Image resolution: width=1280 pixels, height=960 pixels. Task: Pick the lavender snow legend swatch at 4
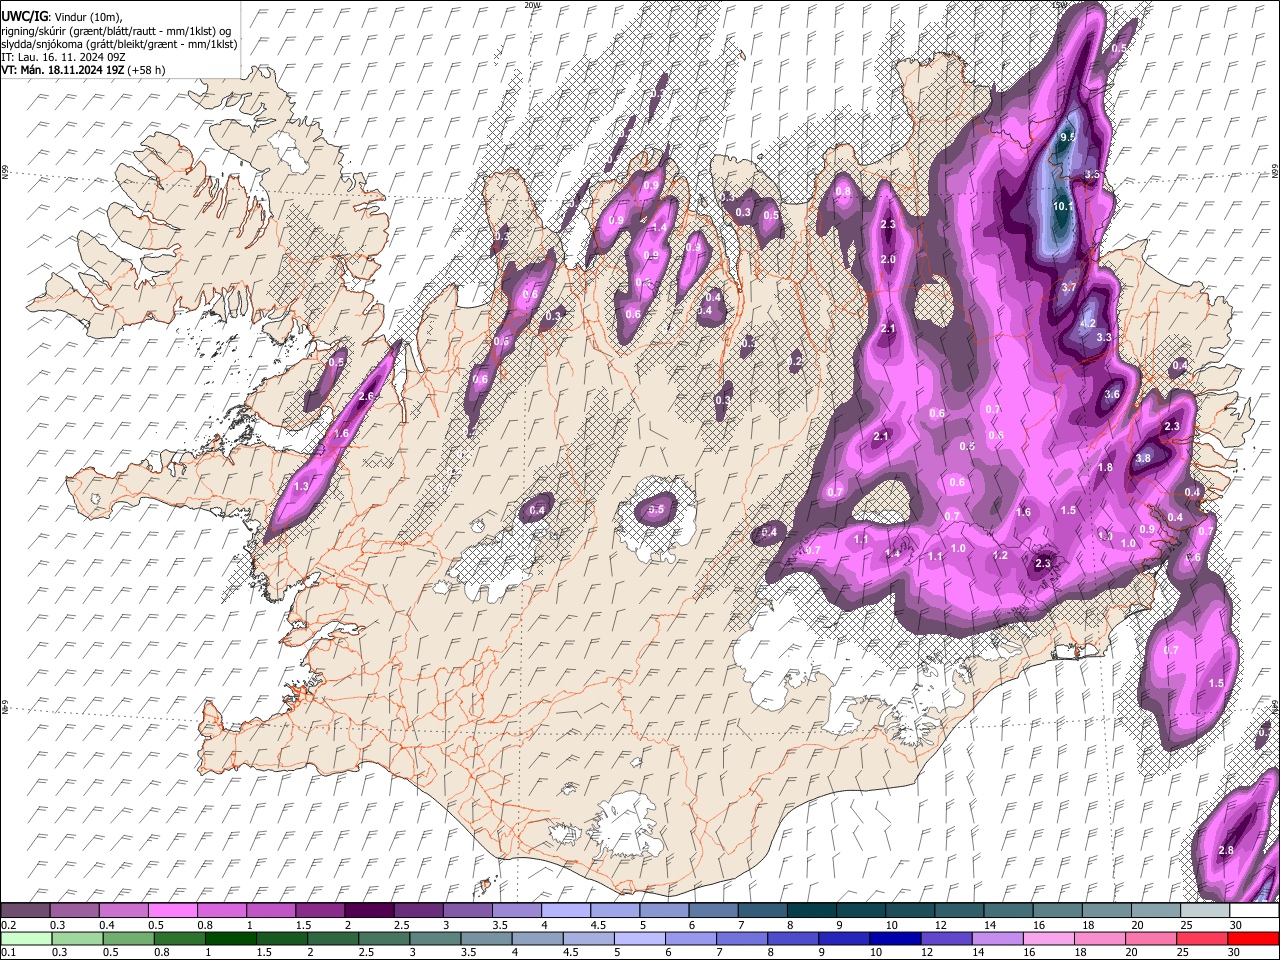(566, 910)
